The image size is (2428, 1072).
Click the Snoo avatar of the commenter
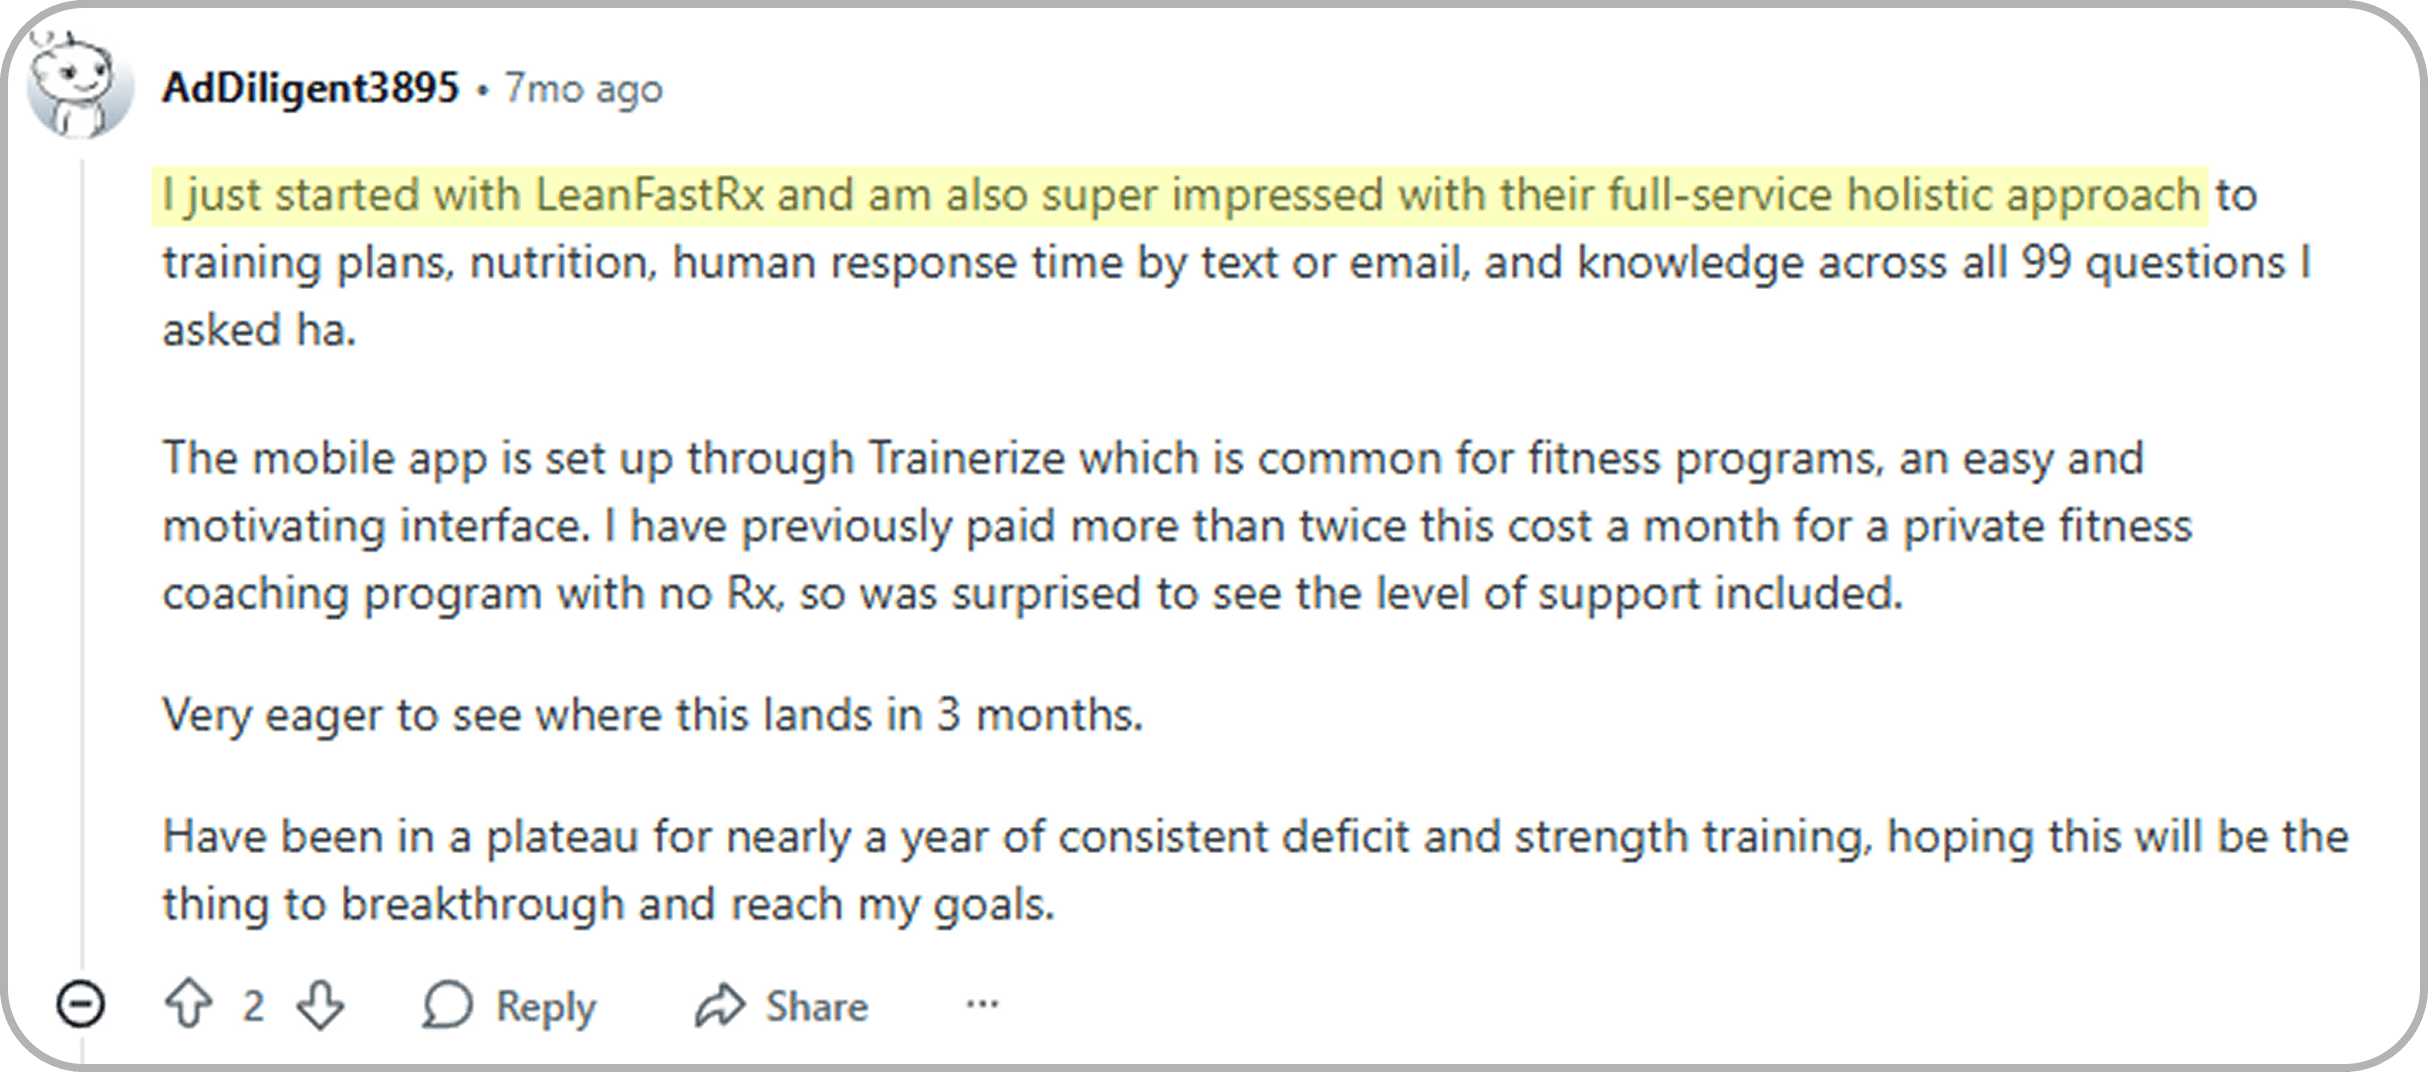coord(79,87)
